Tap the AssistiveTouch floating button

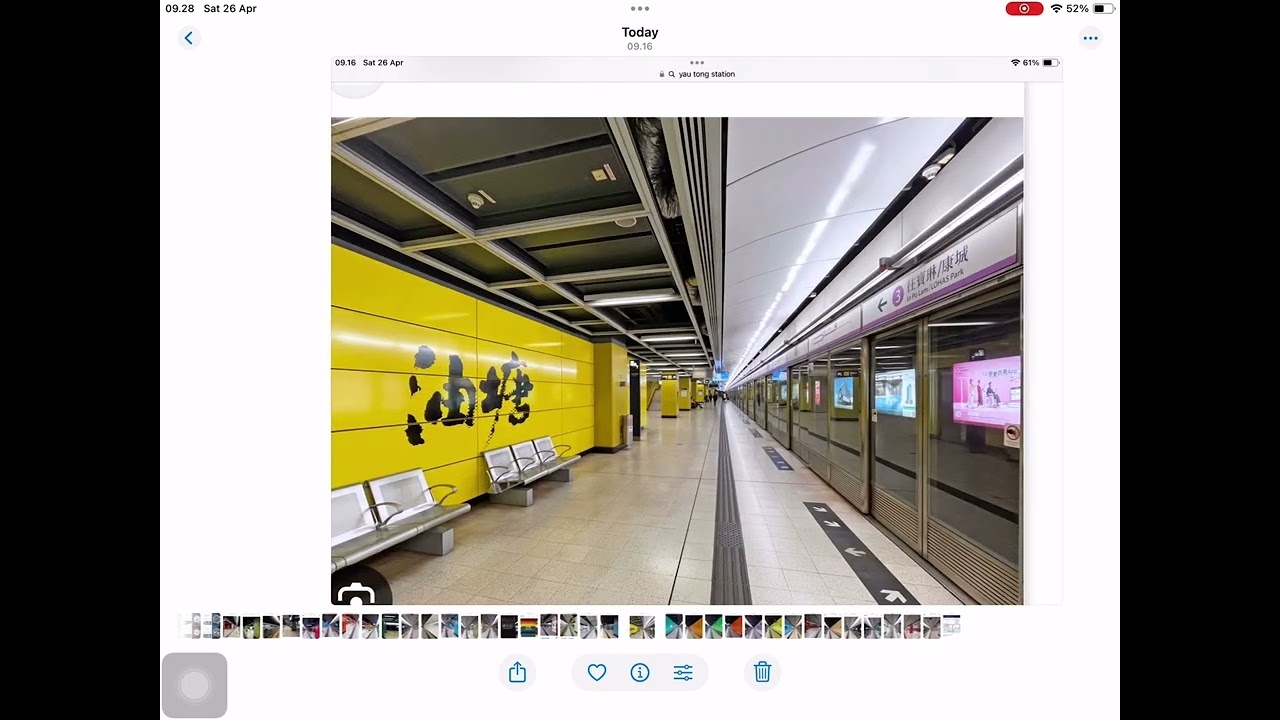[x=194, y=685]
